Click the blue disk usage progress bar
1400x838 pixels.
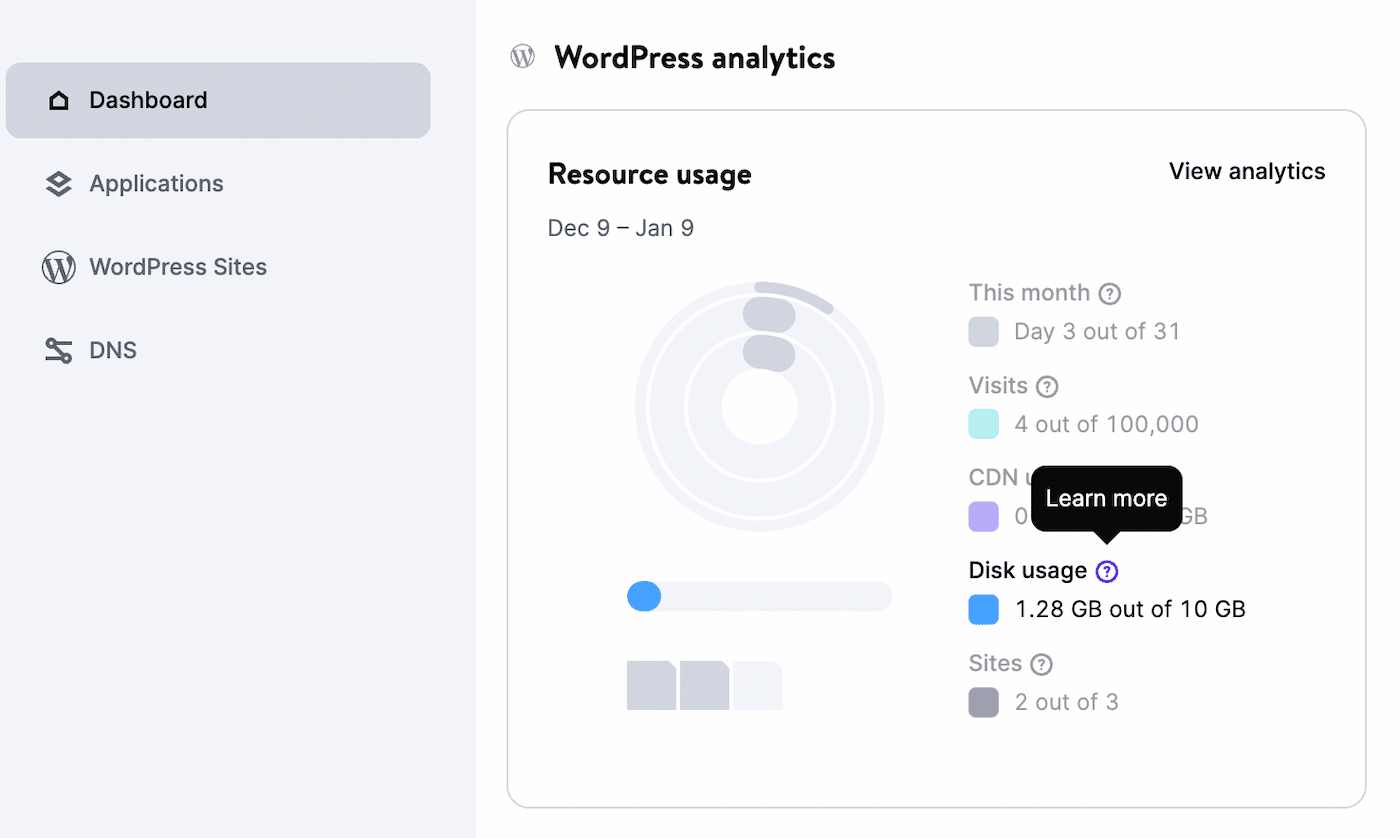tap(645, 596)
